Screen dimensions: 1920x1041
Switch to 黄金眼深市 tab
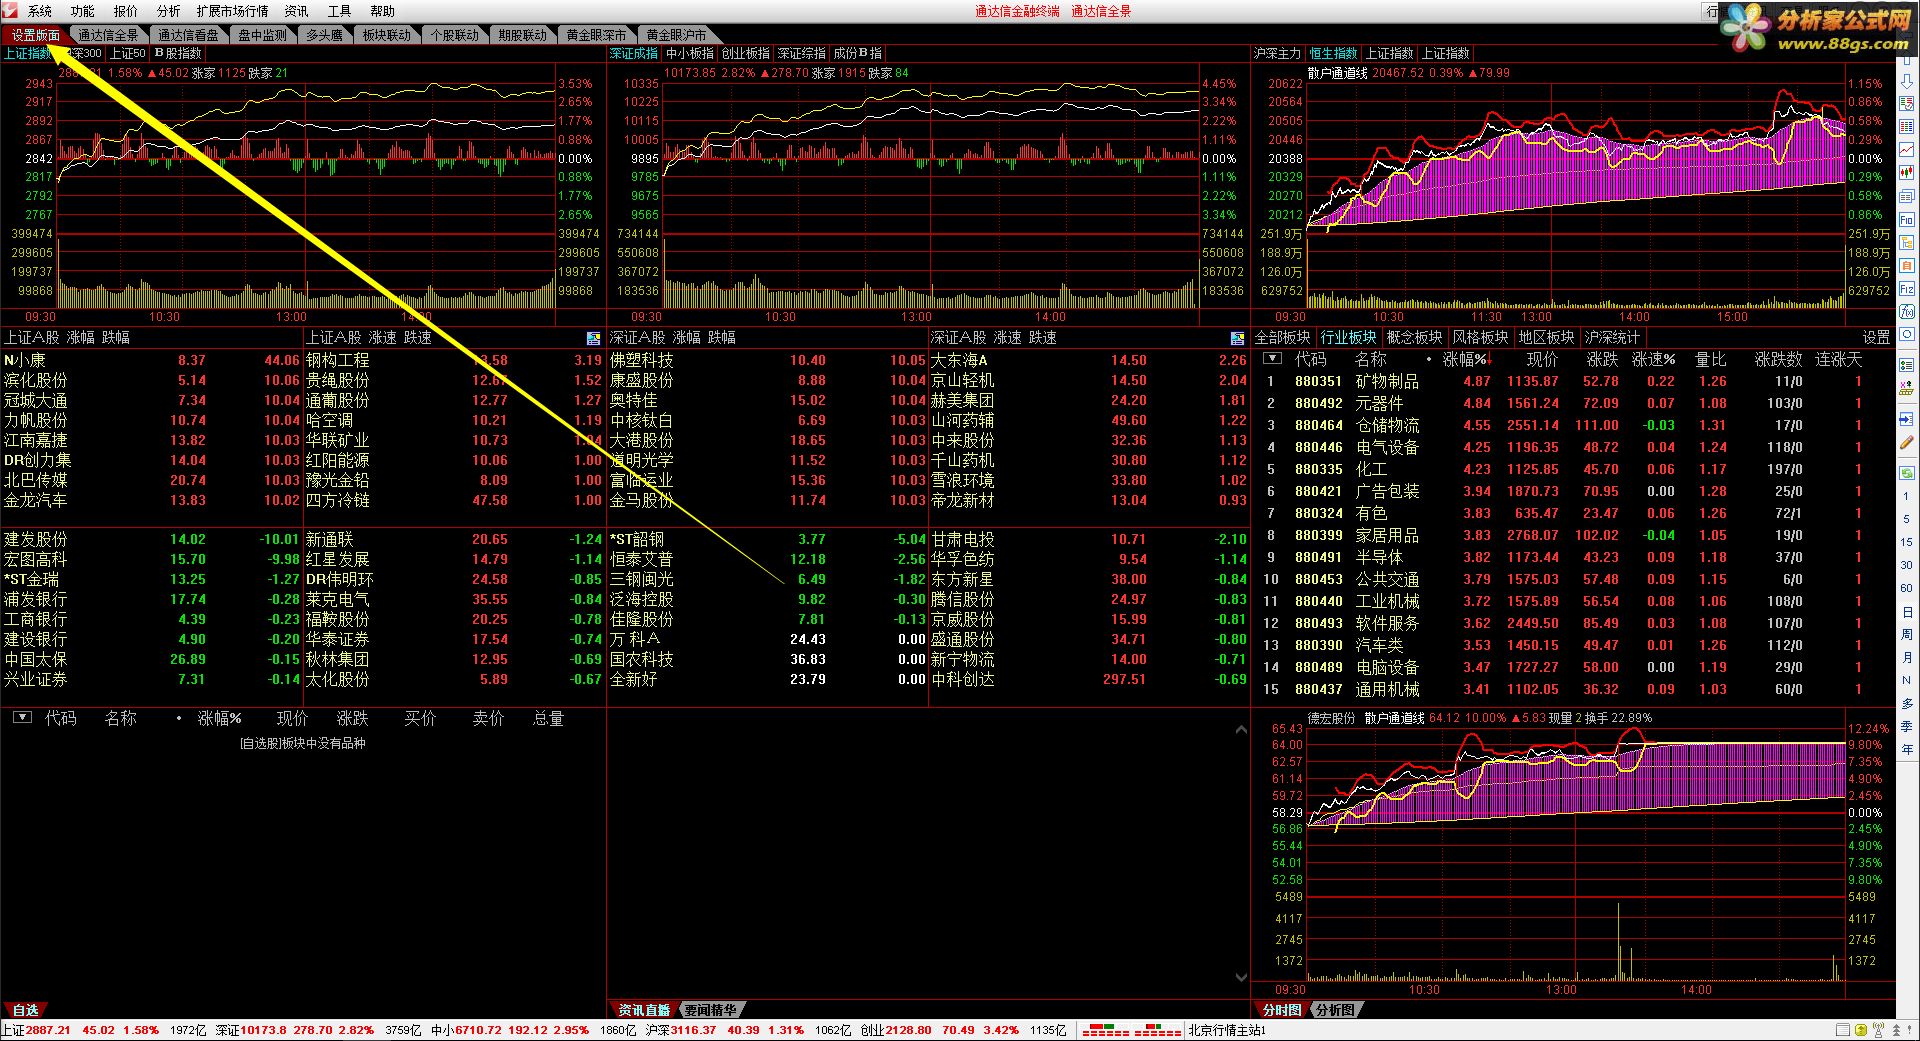[596, 35]
